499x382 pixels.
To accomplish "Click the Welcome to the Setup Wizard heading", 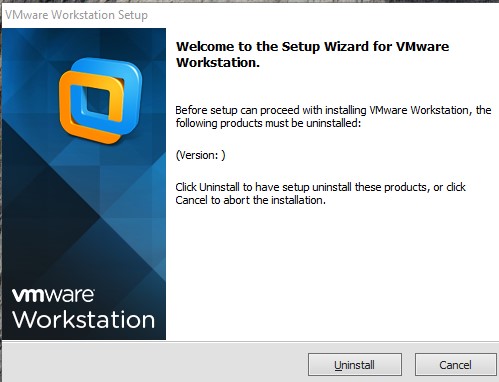I will tap(312, 54).
